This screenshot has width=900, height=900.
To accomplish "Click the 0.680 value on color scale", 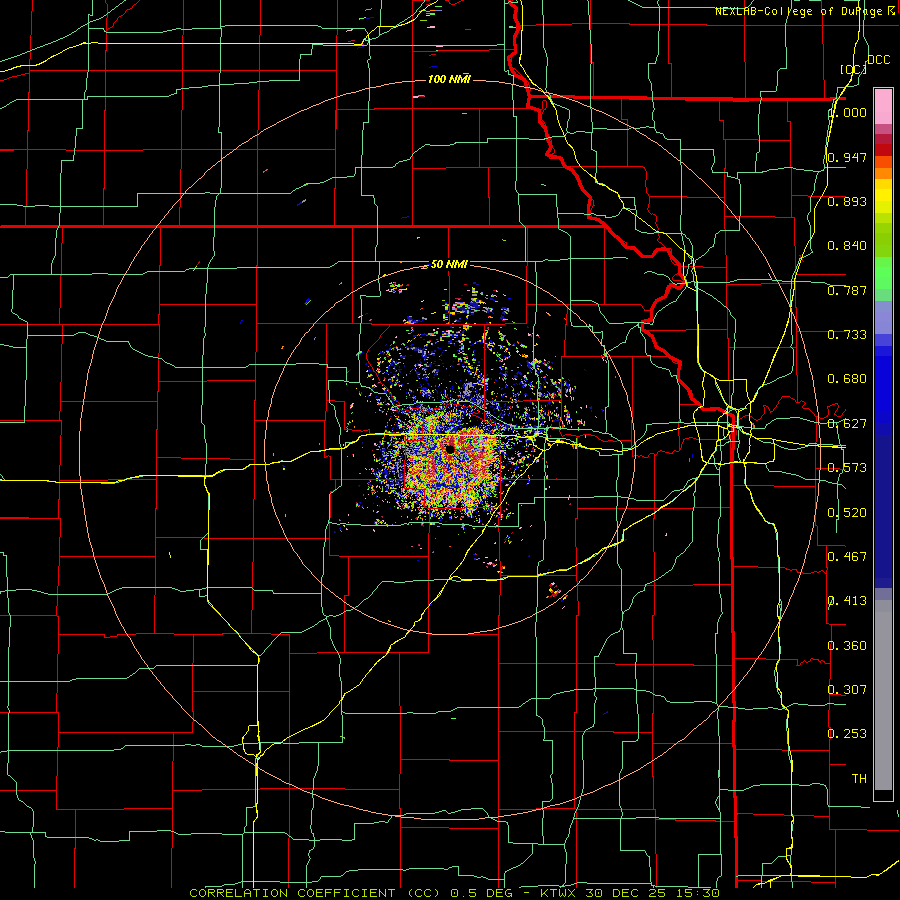I will pyautogui.click(x=847, y=379).
